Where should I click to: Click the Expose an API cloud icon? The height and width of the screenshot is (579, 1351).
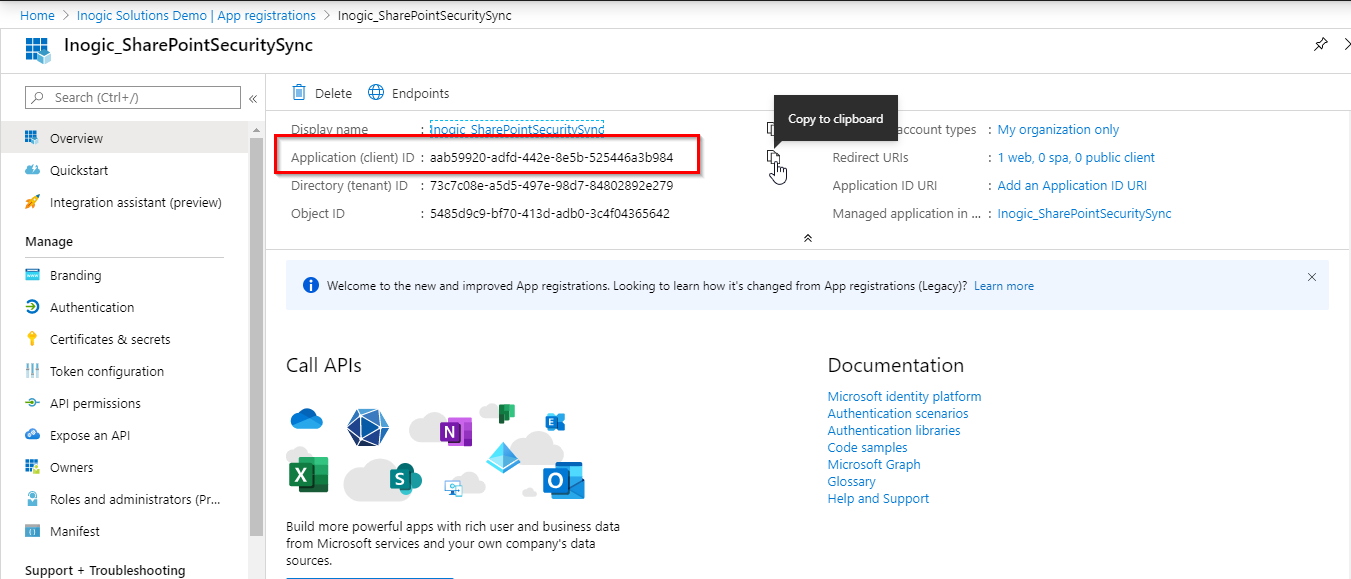point(32,435)
